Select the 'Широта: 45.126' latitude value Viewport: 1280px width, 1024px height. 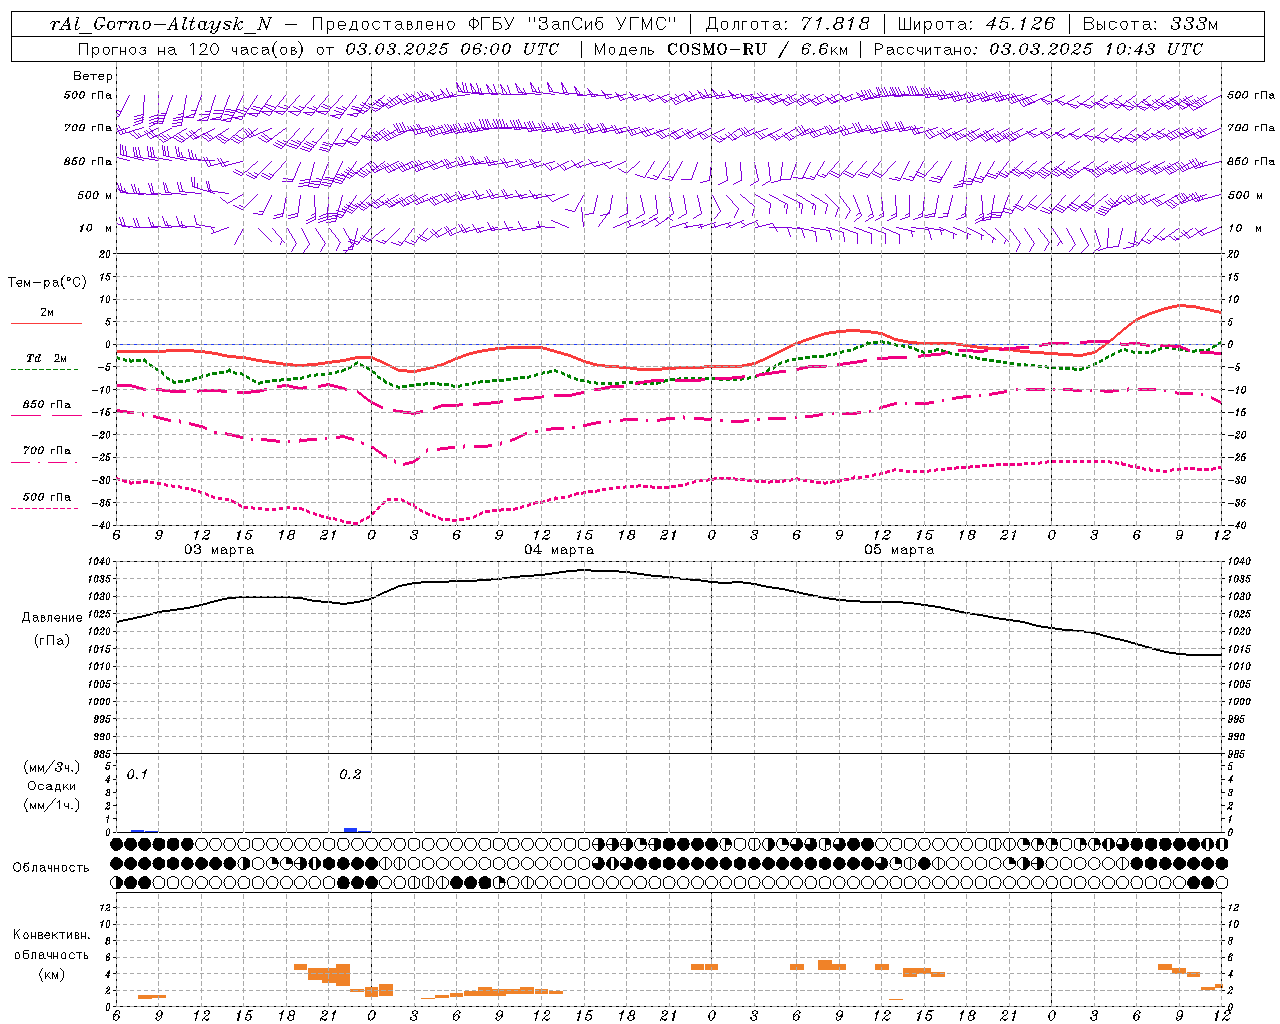[x=976, y=24]
